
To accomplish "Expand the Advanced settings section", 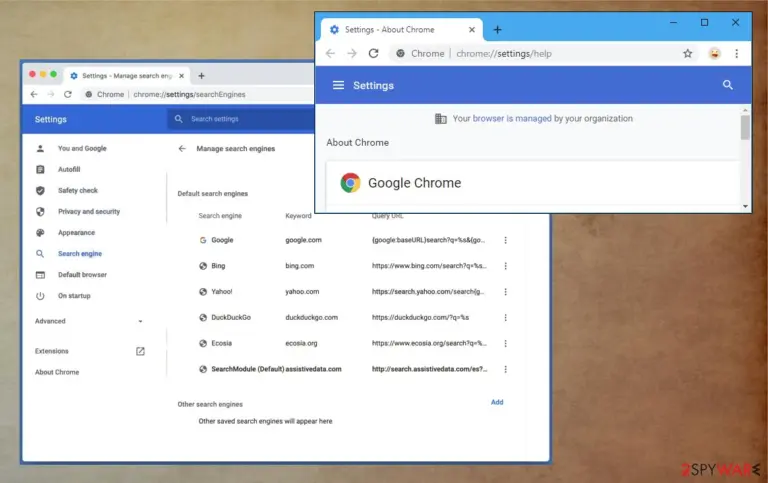I will (90, 321).
